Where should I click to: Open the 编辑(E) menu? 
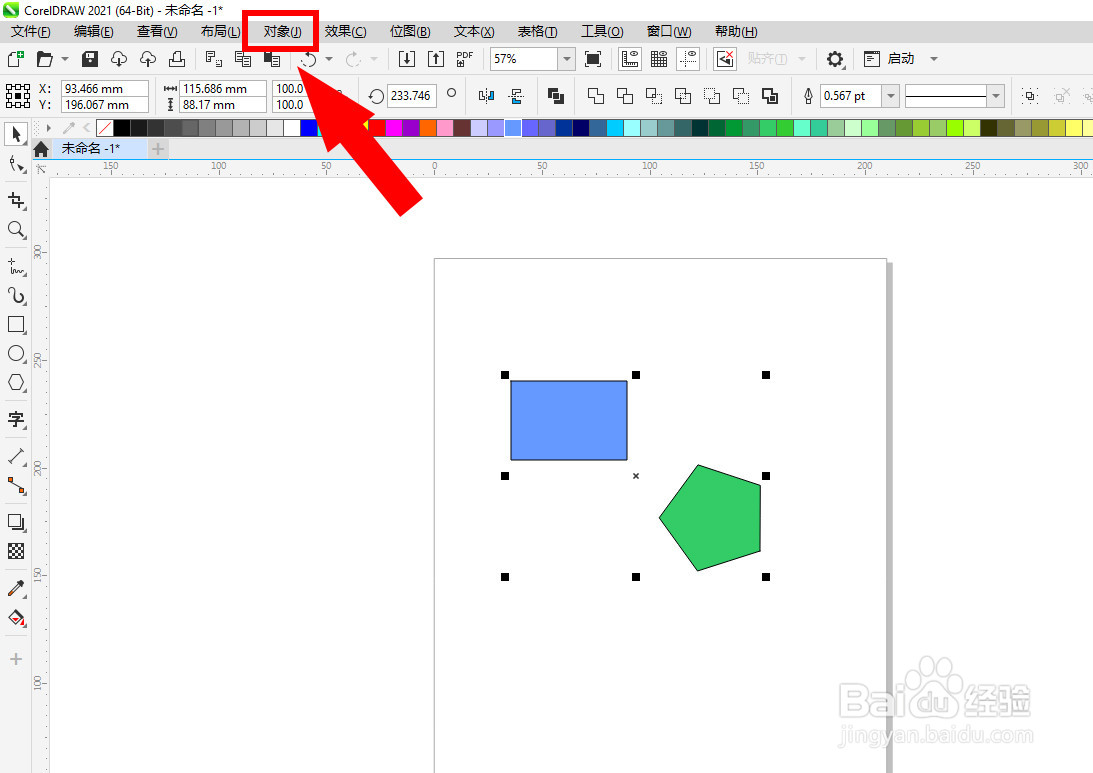(93, 31)
